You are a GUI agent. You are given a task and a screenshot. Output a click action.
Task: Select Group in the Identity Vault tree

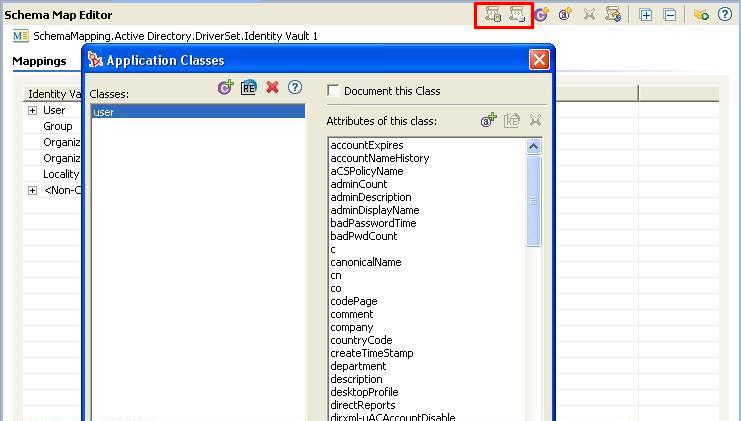(58, 126)
